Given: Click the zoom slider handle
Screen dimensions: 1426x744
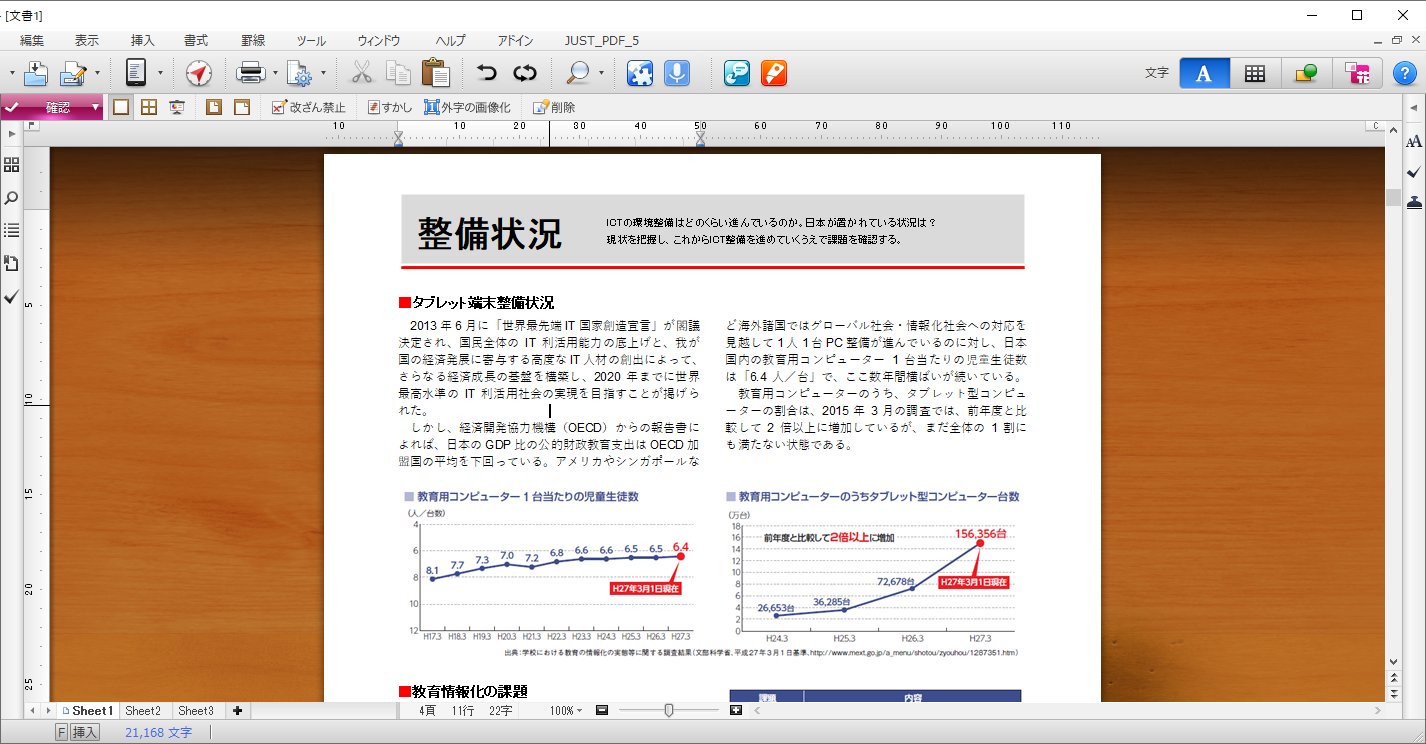Looking at the screenshot, I should pyautogui.click(x=669, y=710).
